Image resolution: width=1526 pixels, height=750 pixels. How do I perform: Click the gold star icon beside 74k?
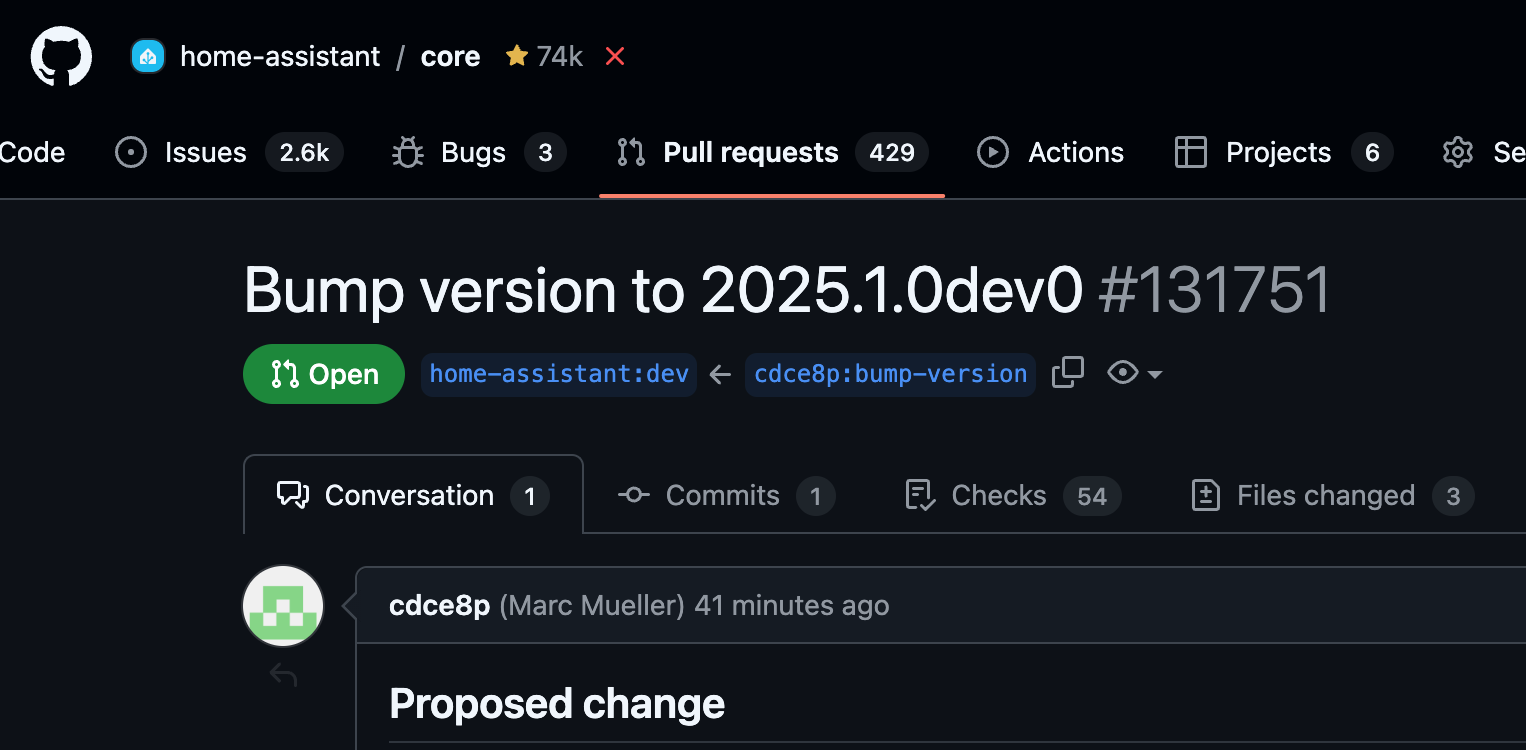tap(516, 56)
